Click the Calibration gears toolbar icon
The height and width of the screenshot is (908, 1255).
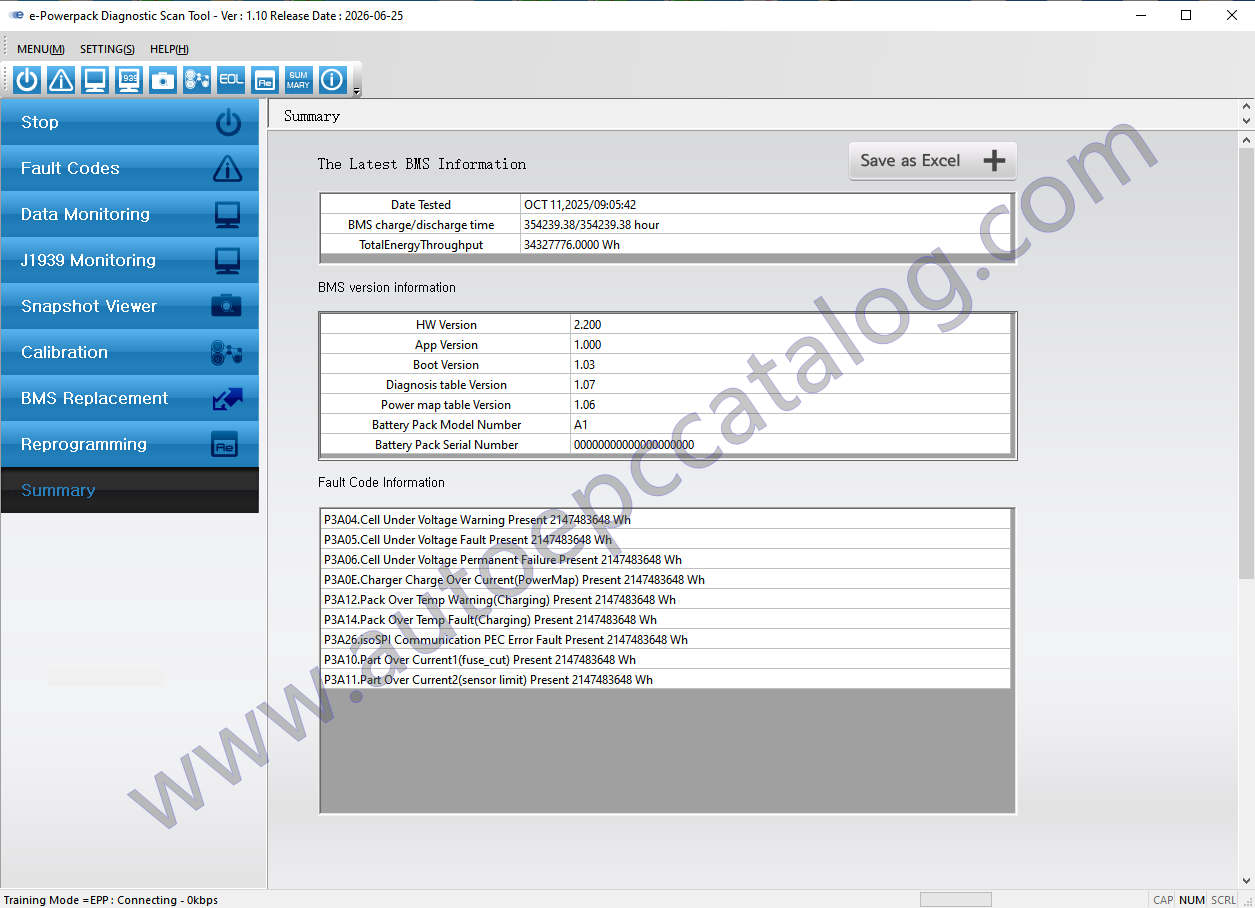(197, 80)
